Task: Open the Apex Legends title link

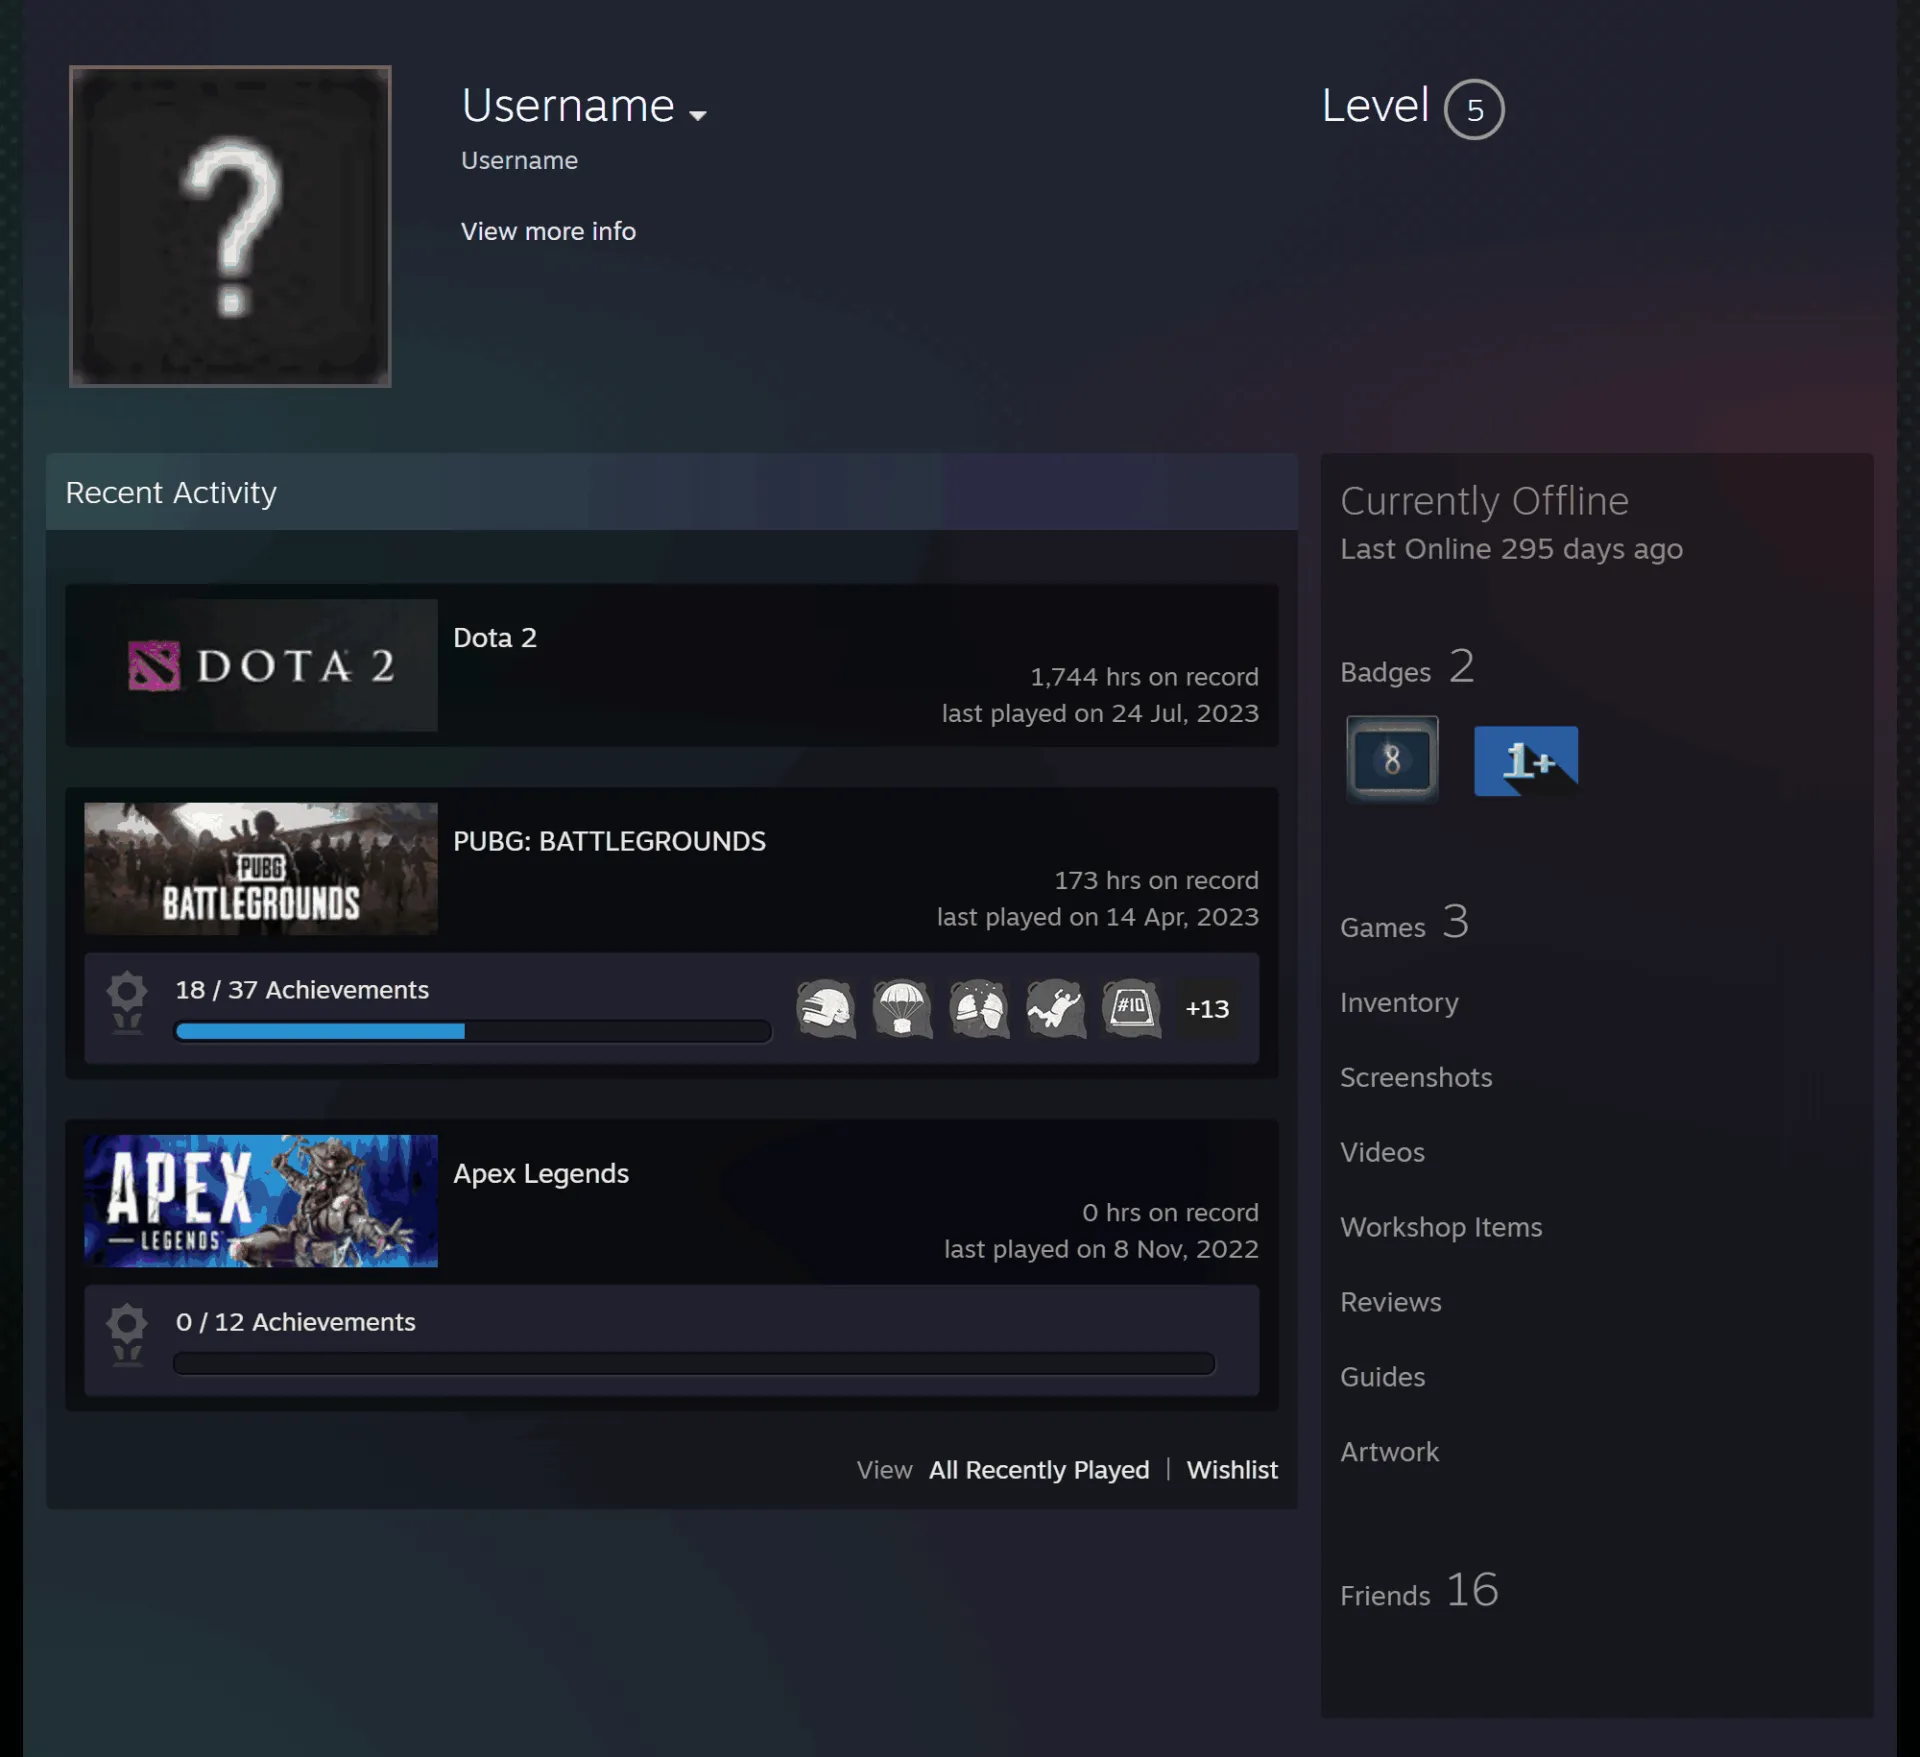Action: click(541, 1174)
